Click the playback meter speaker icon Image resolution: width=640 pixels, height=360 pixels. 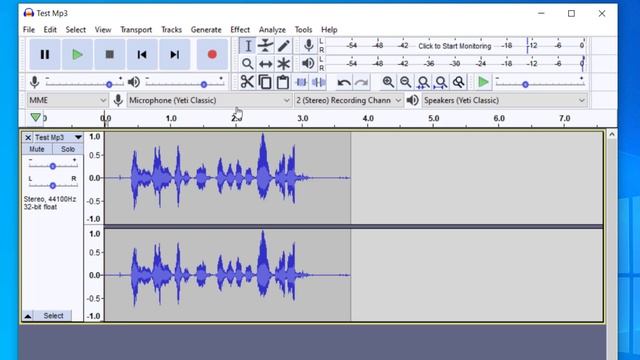tap(308, 63)
